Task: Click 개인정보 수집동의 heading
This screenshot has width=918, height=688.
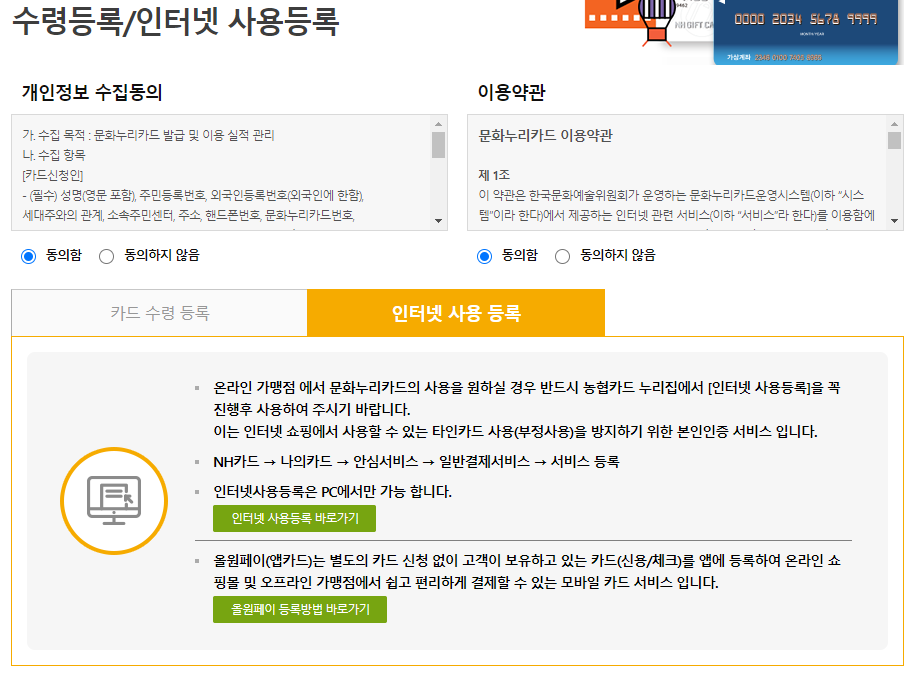Action: (92, 93)
